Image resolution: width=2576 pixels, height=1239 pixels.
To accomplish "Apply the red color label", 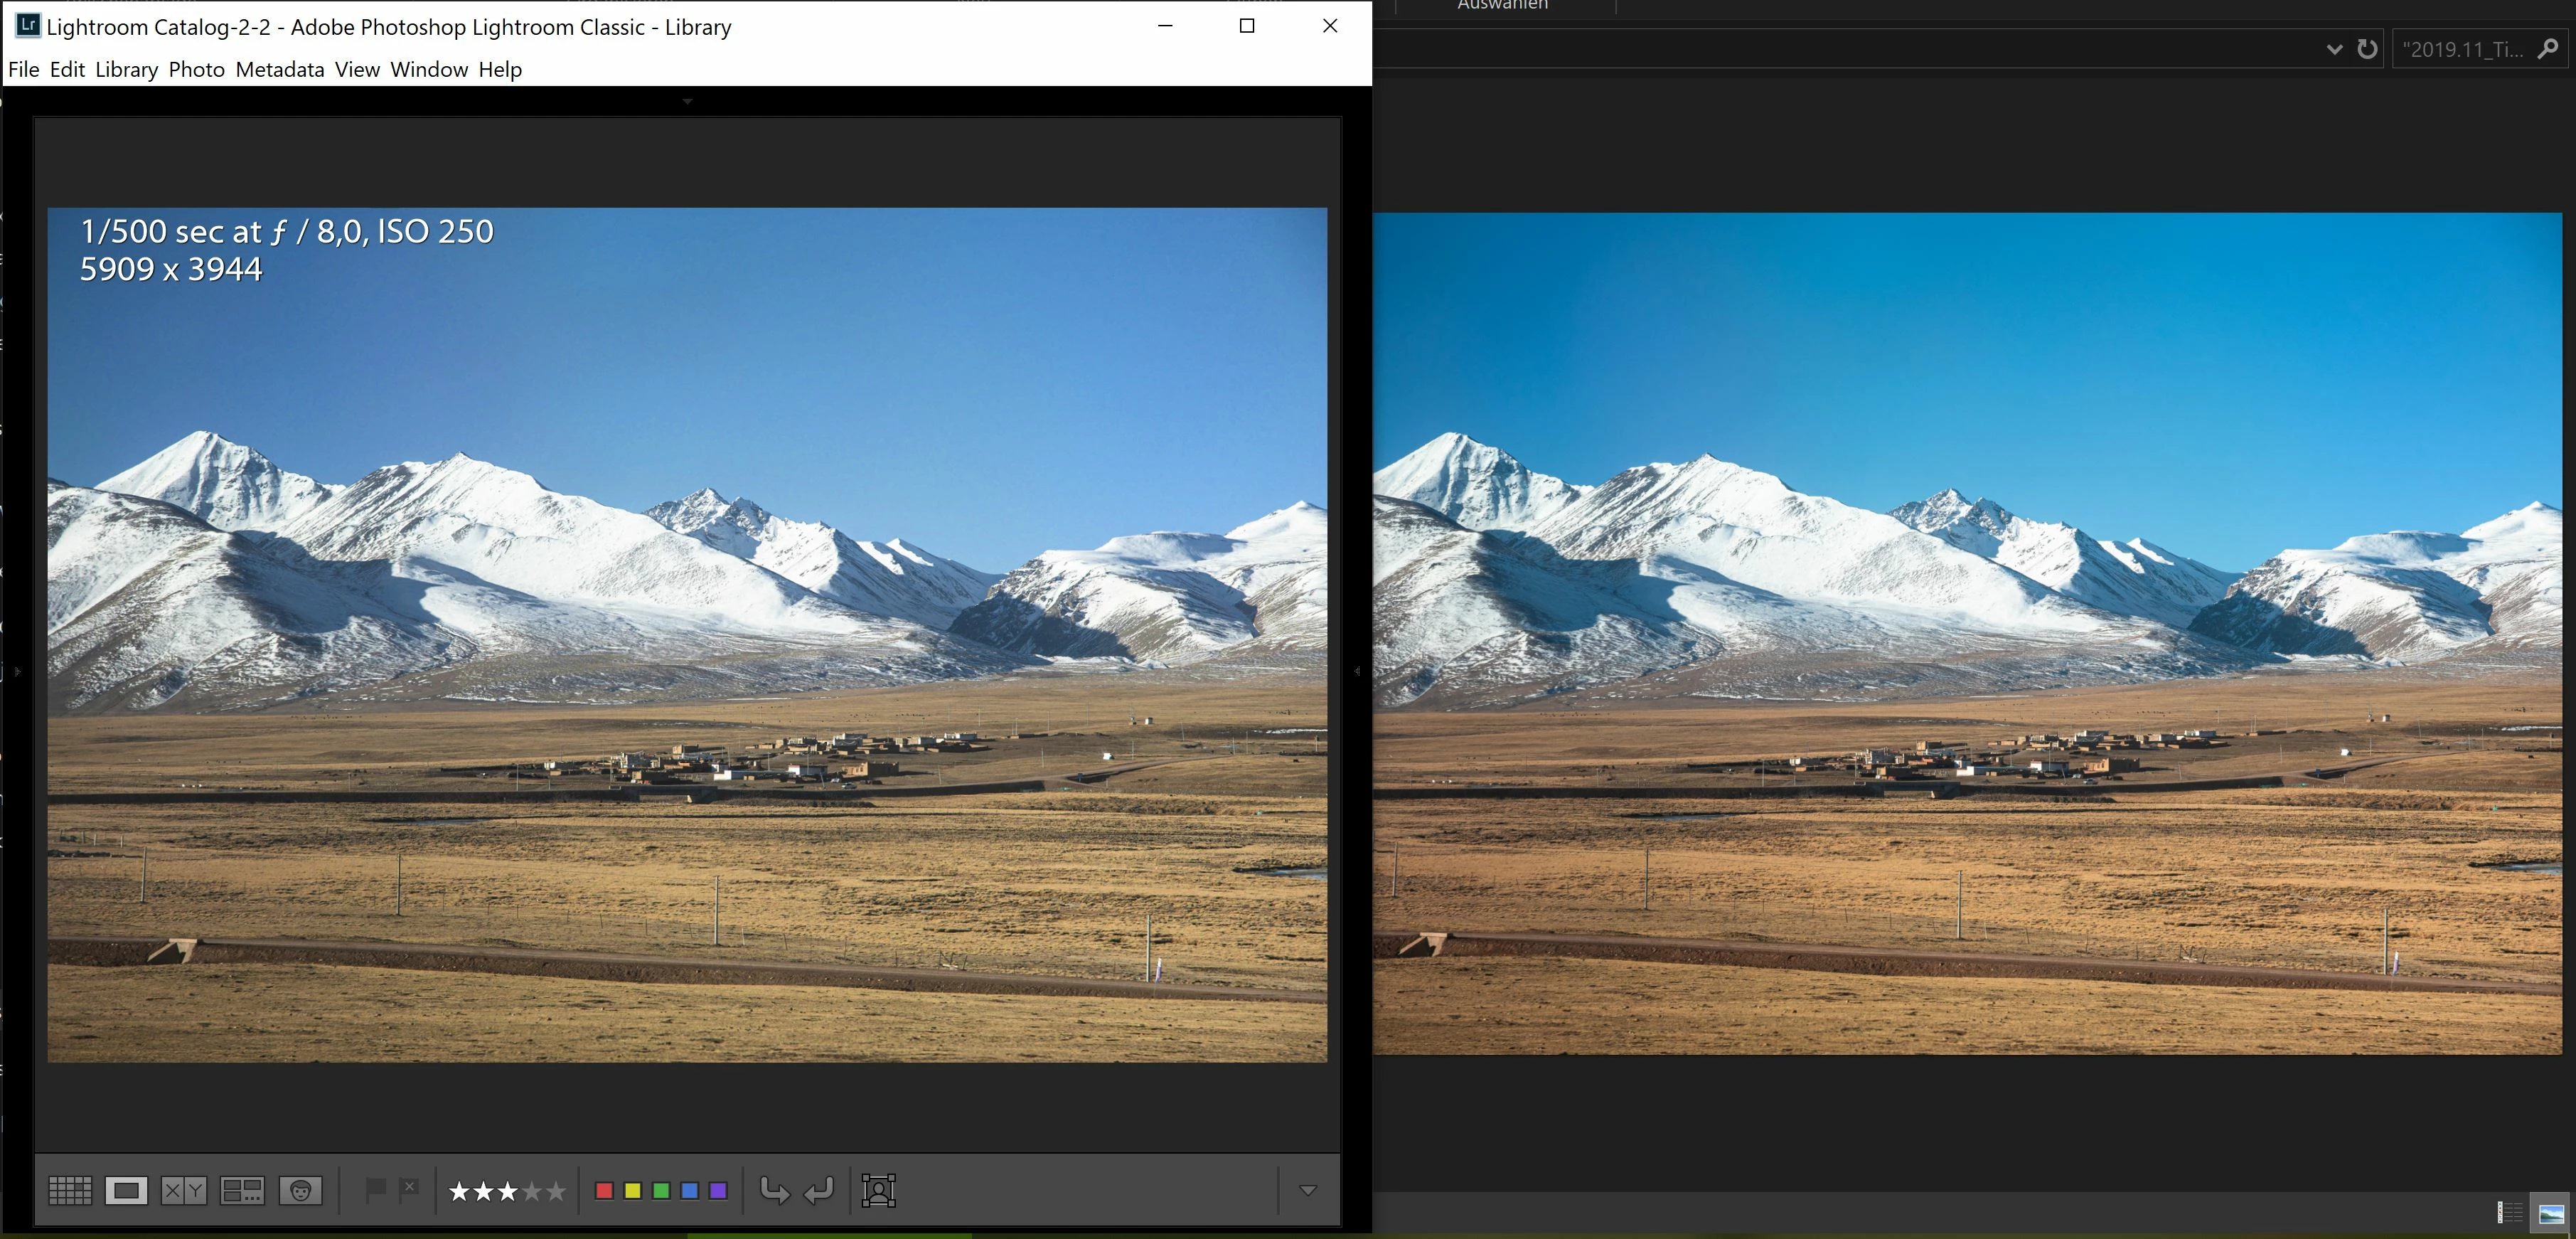I will pos(604,1190).
